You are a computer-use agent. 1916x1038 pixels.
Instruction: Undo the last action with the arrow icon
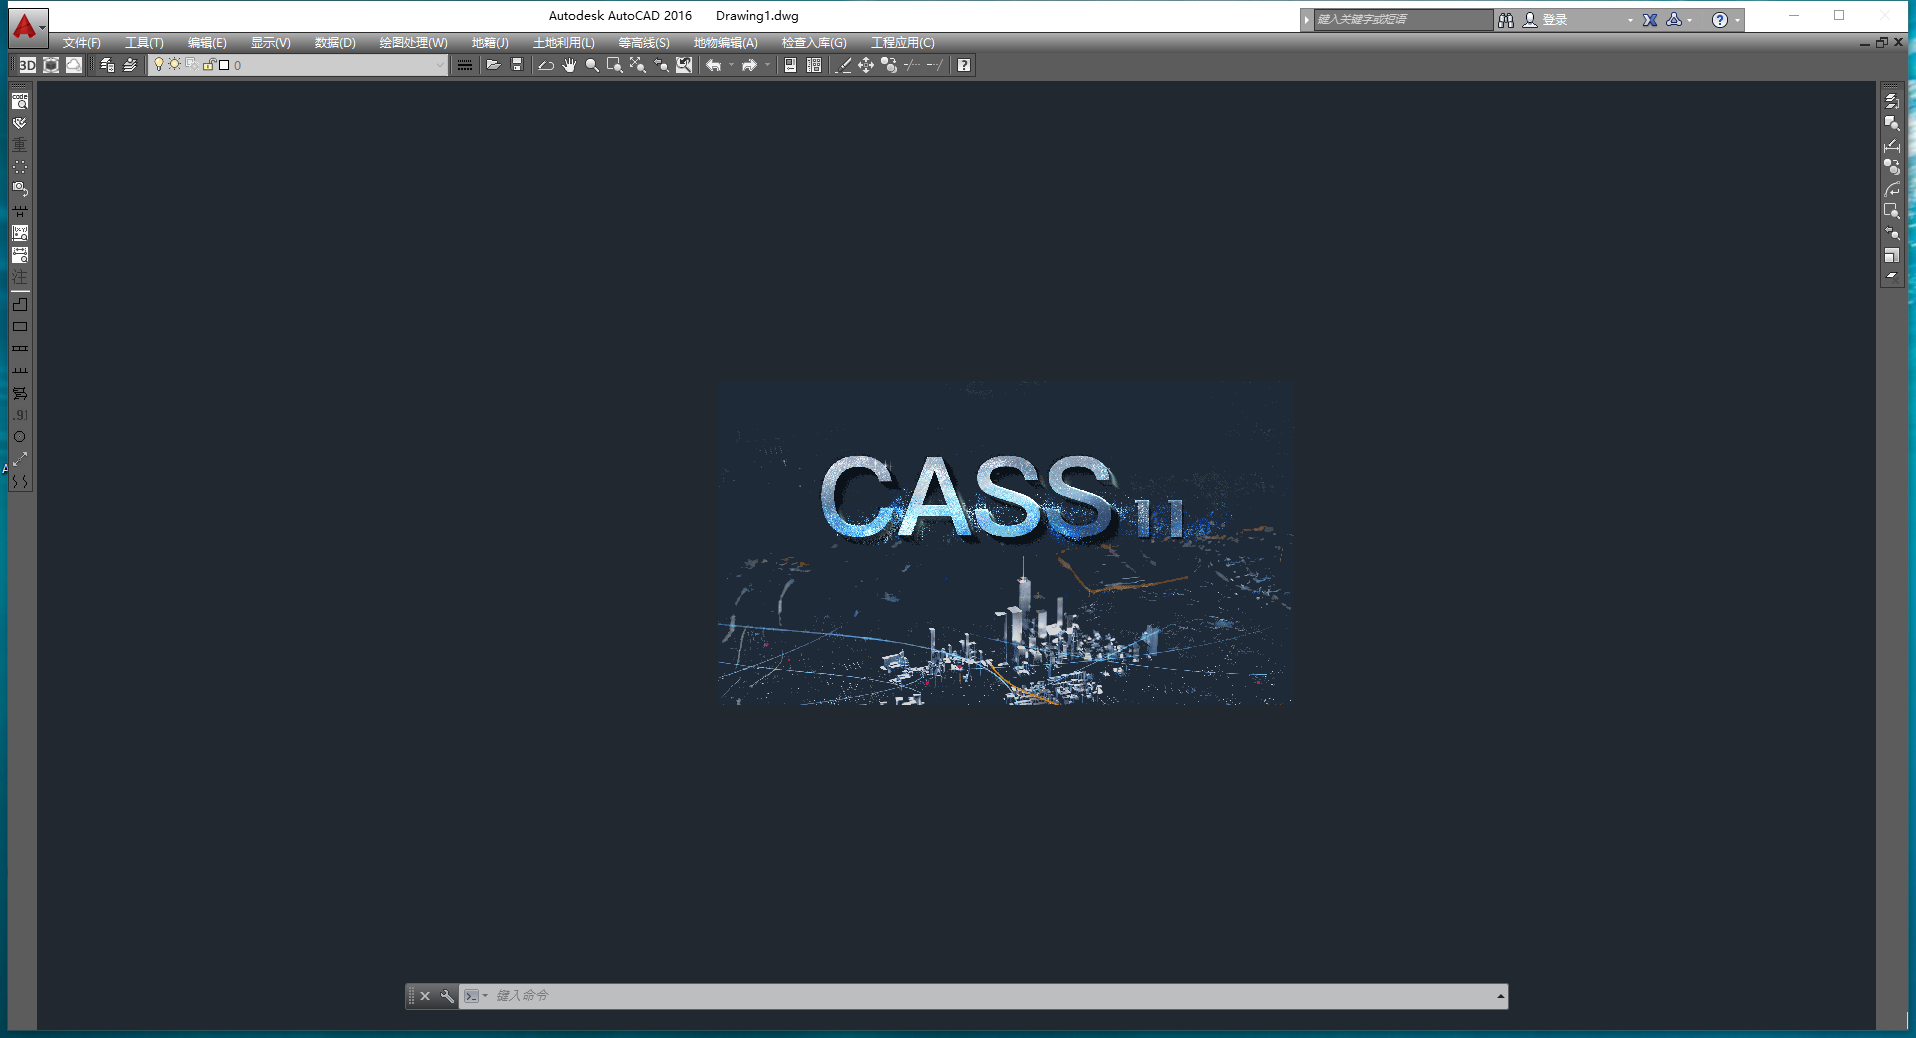pyautogui.click(x=714, y=65)
